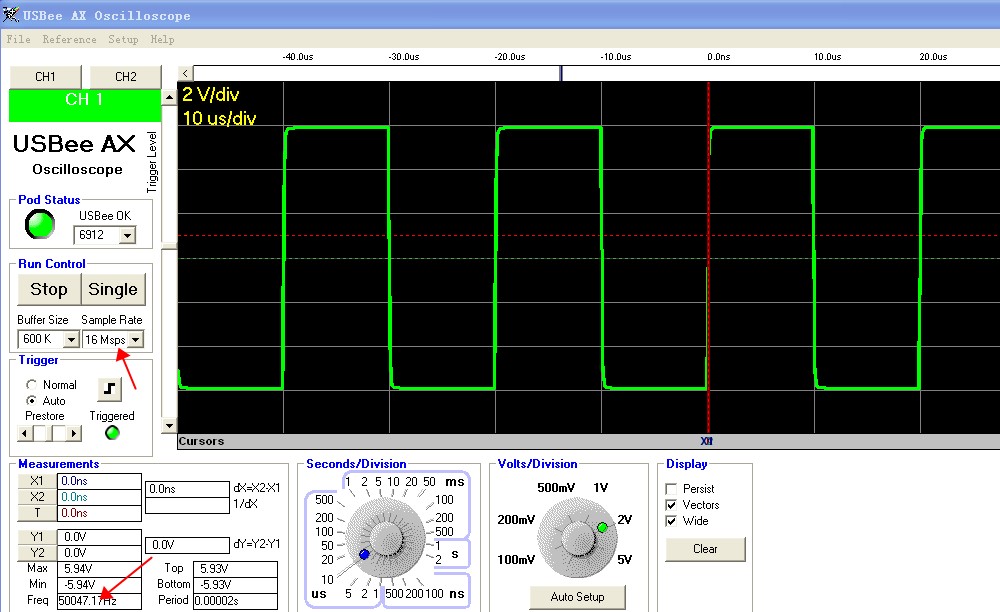
Task: Click the X1 cursor measurement button
Action: click(37, 481)
